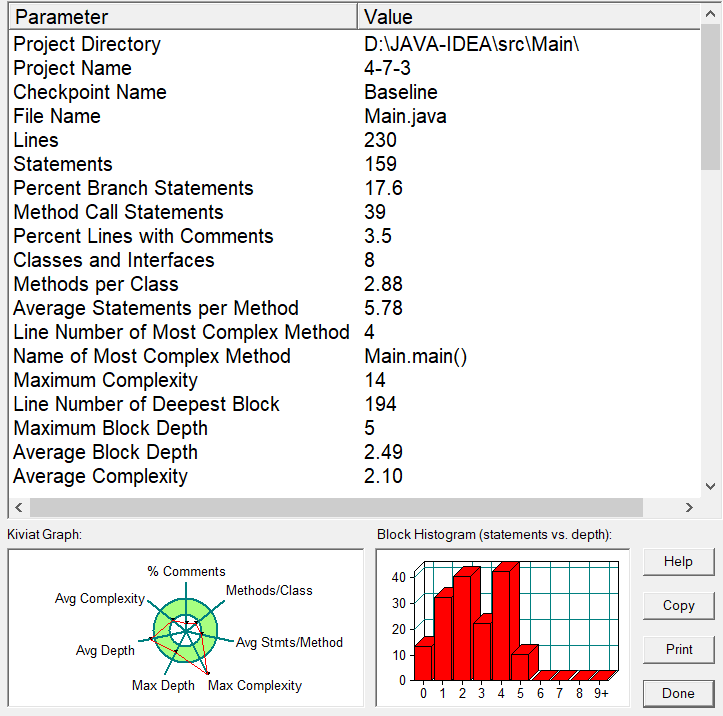The image size is (723, 716).
Task: Click the Main.main() value
Action: coord(415,356)
